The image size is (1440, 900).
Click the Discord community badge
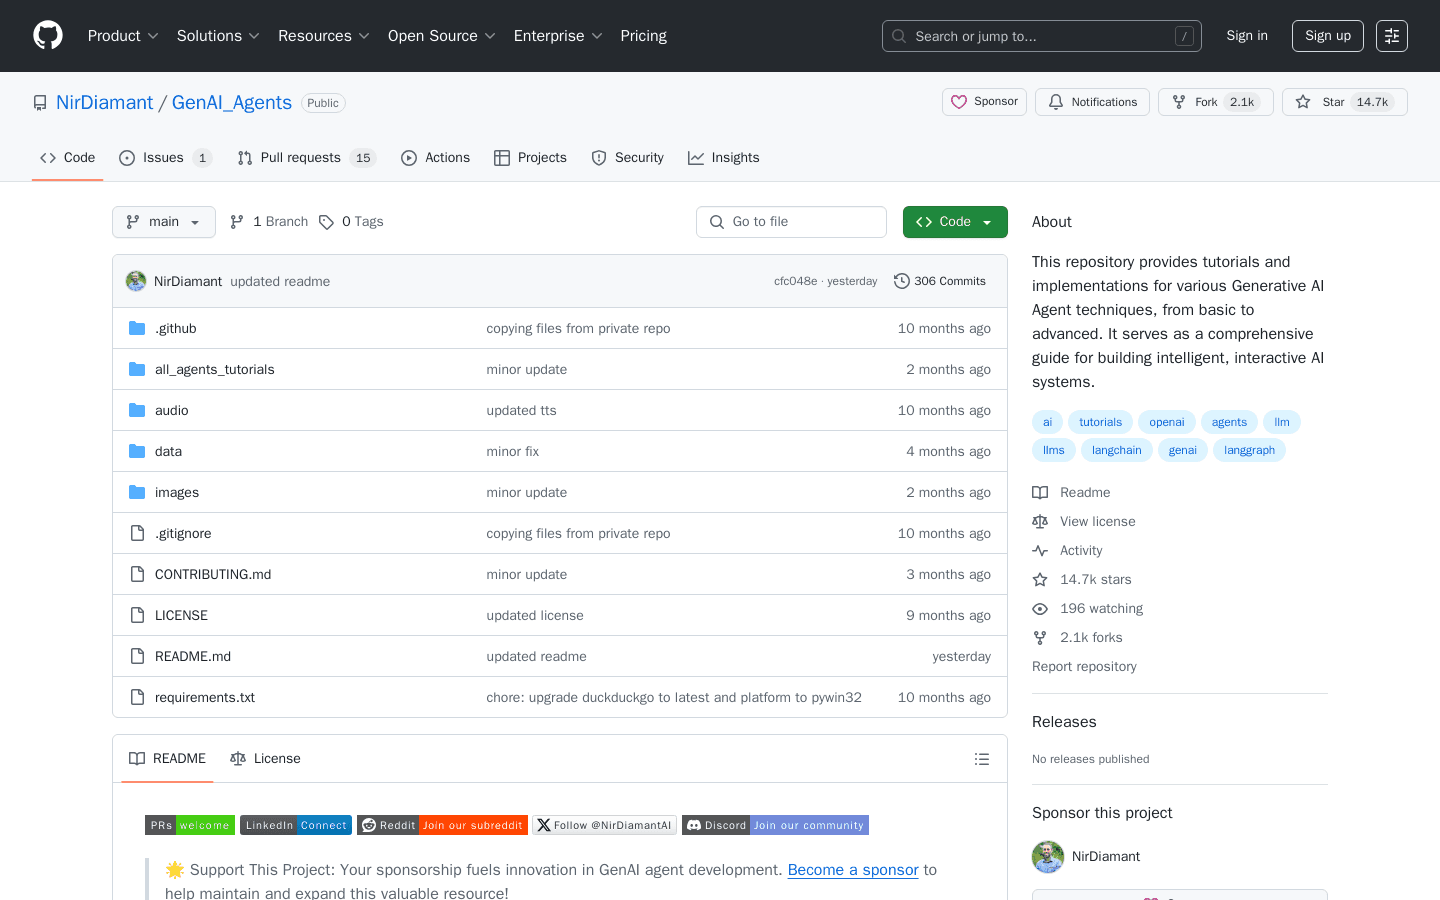[x=775, y=825]
